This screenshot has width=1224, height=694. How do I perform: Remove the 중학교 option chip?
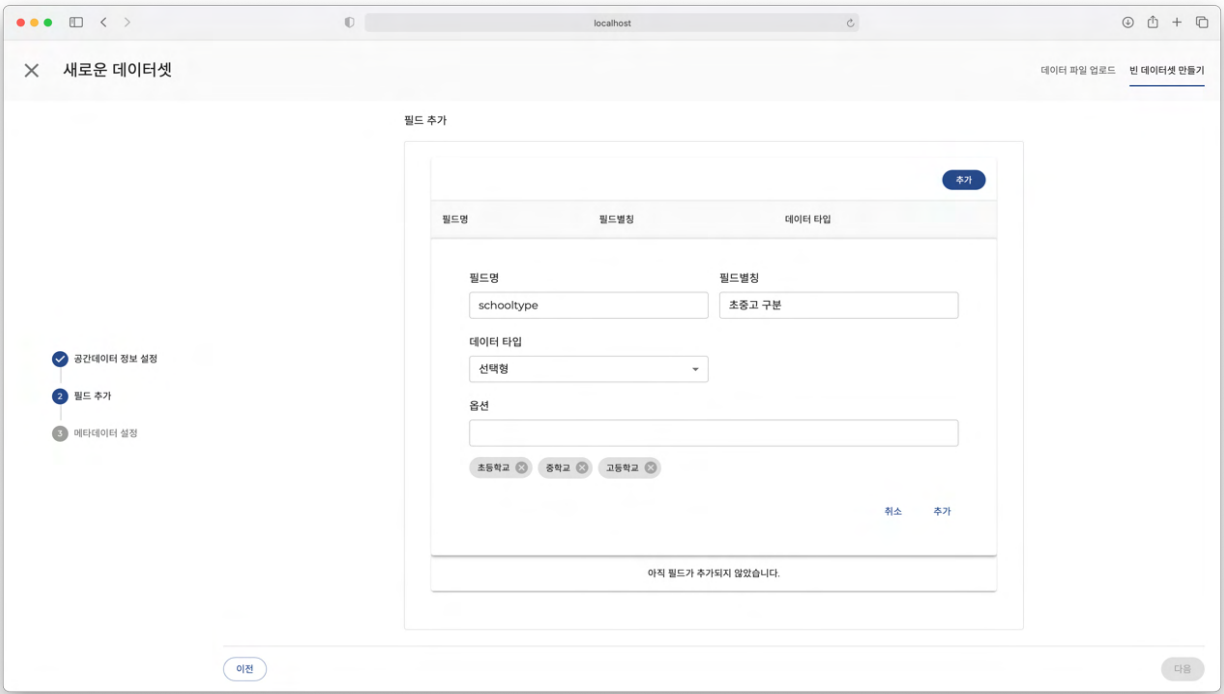582,468
